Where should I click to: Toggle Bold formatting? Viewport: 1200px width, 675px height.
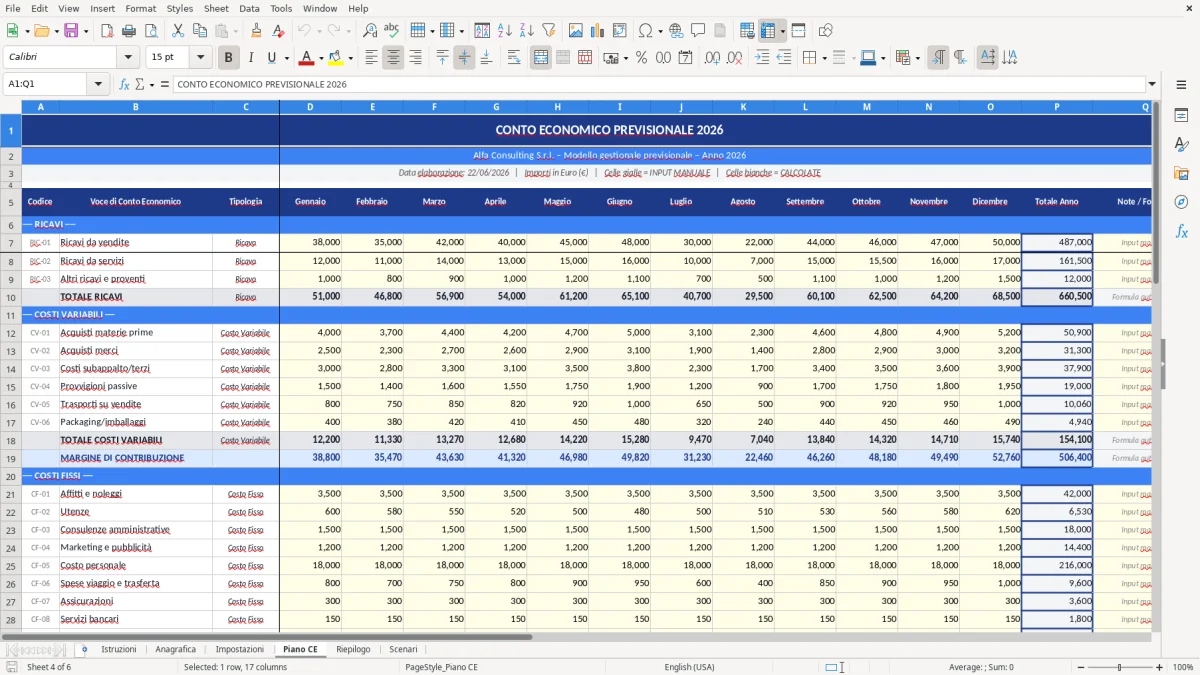[229, 58]
